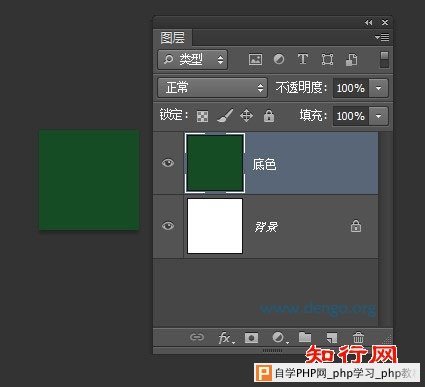This screenshot has width=425, height=387.
Task: Filter for adjustment layers icon
Action: coord(279,59)
